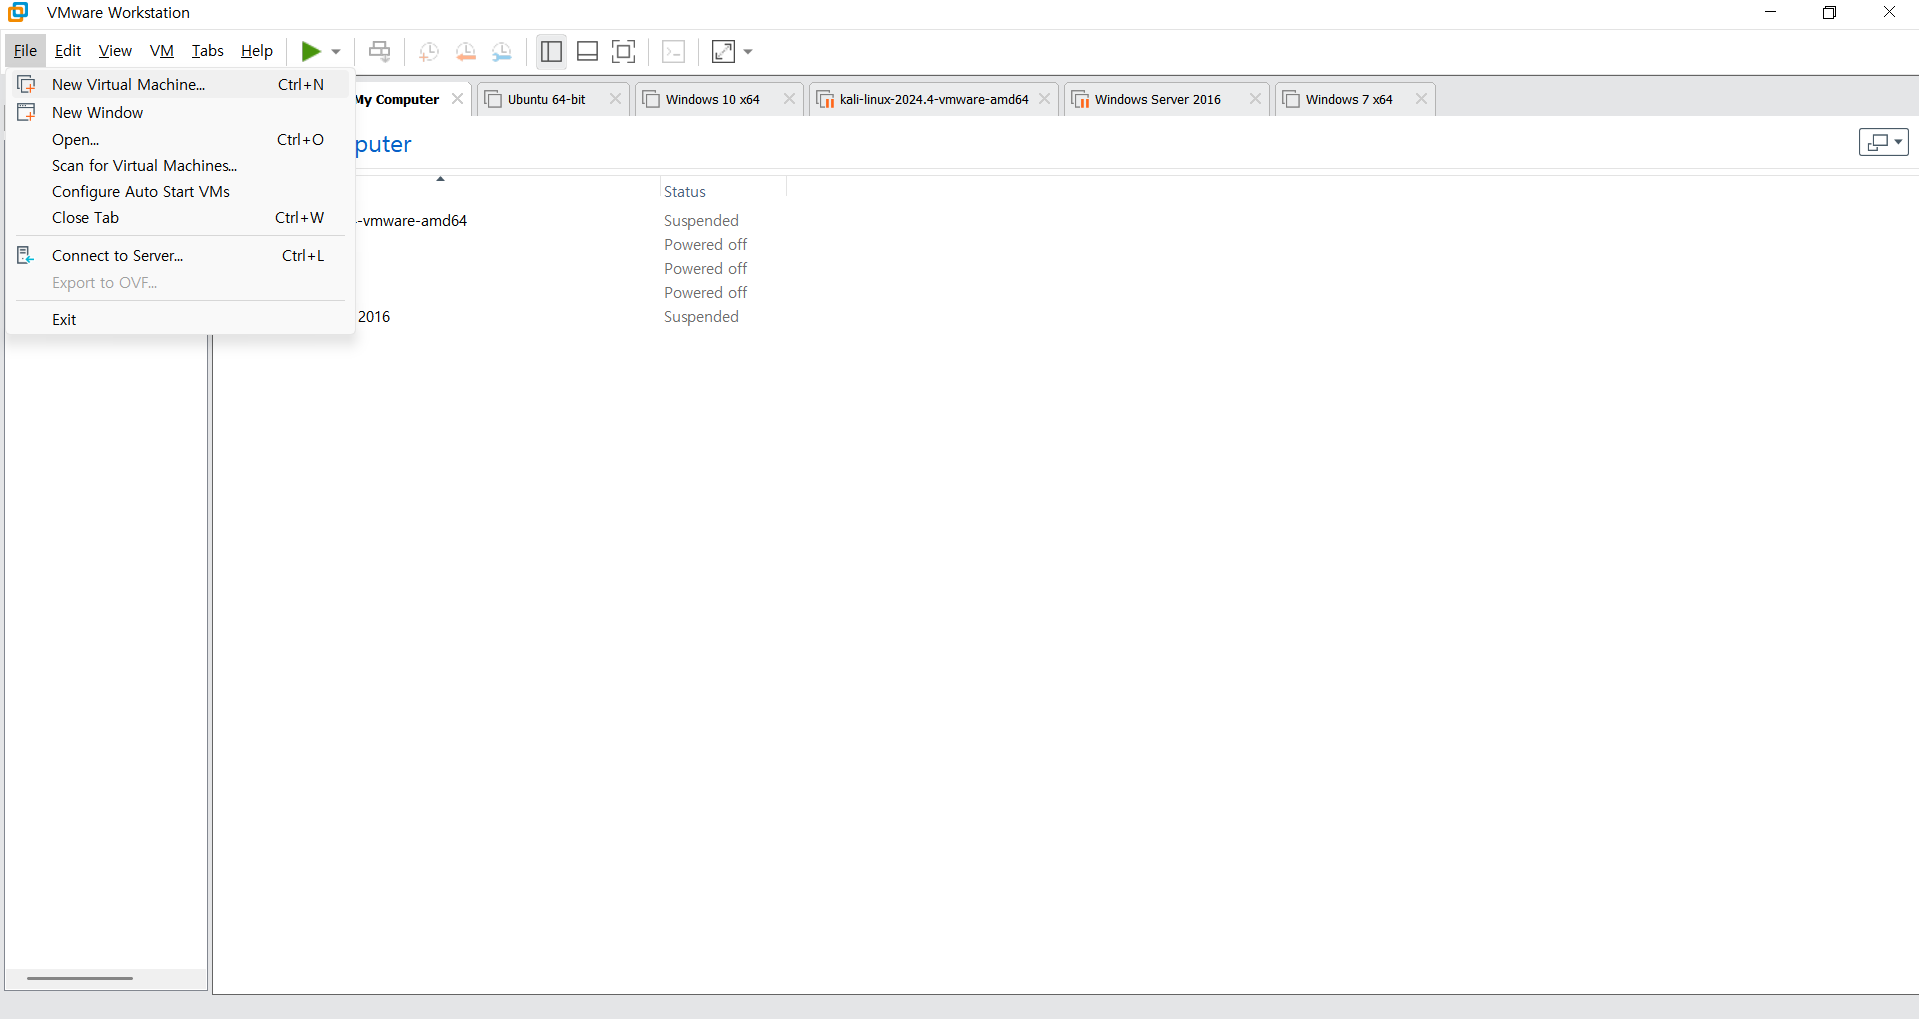Select Configure Auto Start VMs
1919x1019 pixels.
tap(180, 191)
